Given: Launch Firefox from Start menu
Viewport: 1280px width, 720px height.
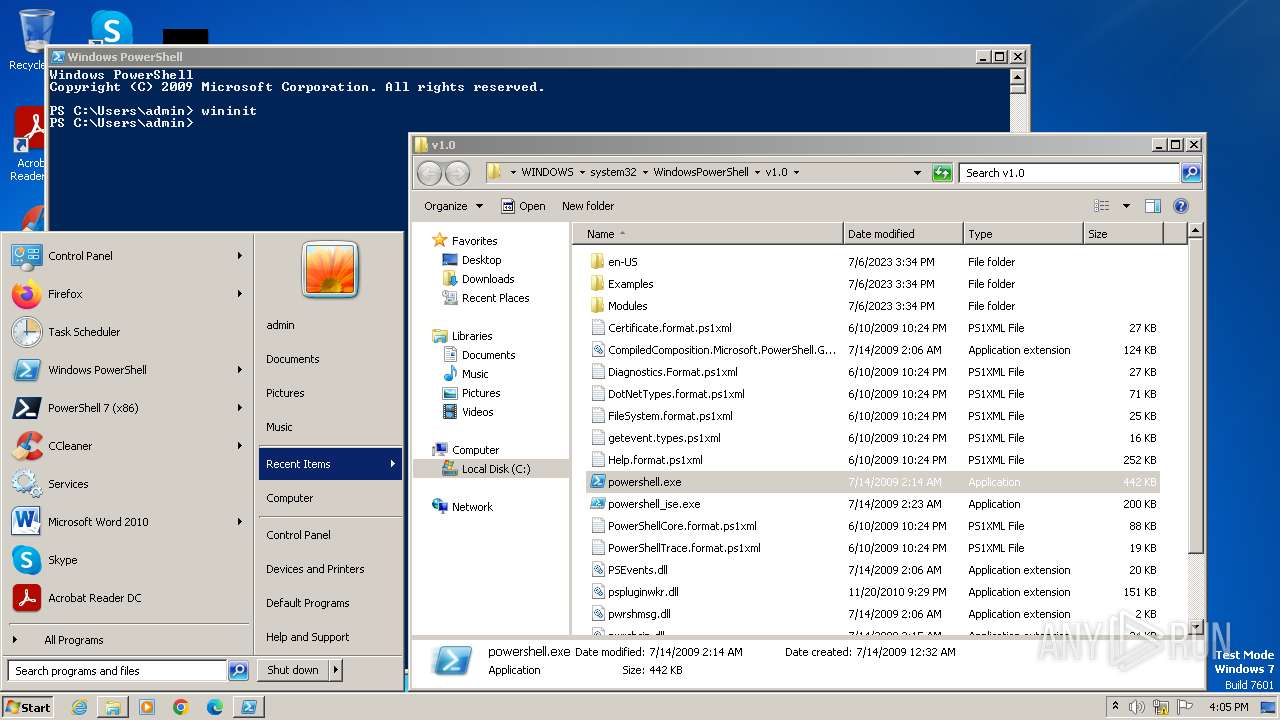Looking at the screenshot, I should pos(27,294).
